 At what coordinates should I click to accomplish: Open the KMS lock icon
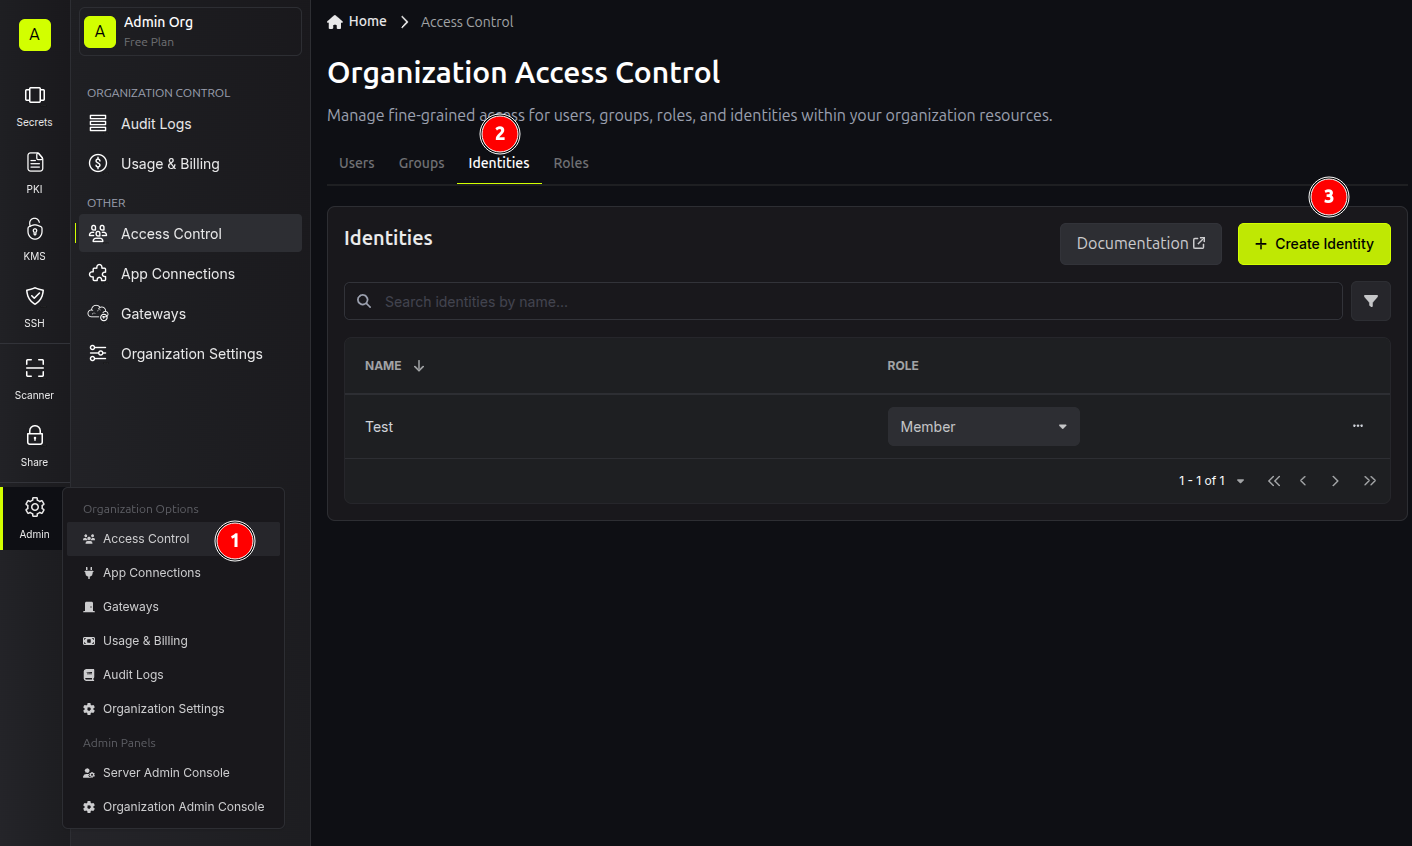(35, 229)
